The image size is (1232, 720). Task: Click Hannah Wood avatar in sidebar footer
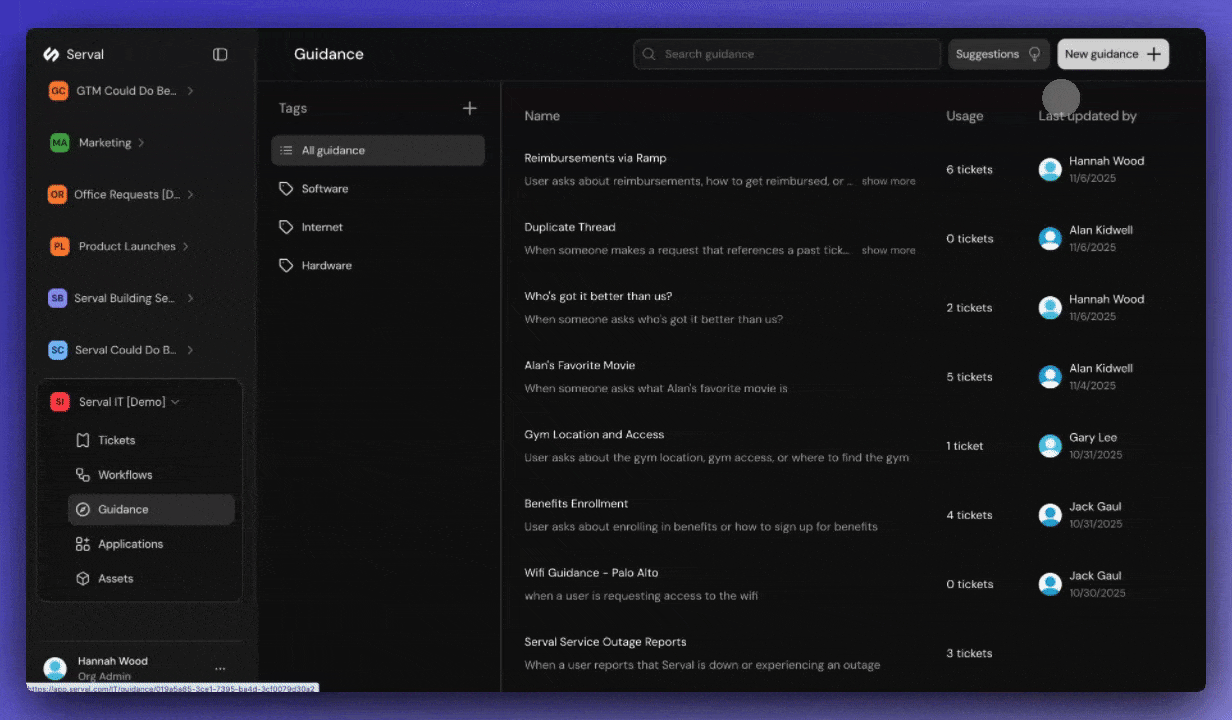[56, 668]
